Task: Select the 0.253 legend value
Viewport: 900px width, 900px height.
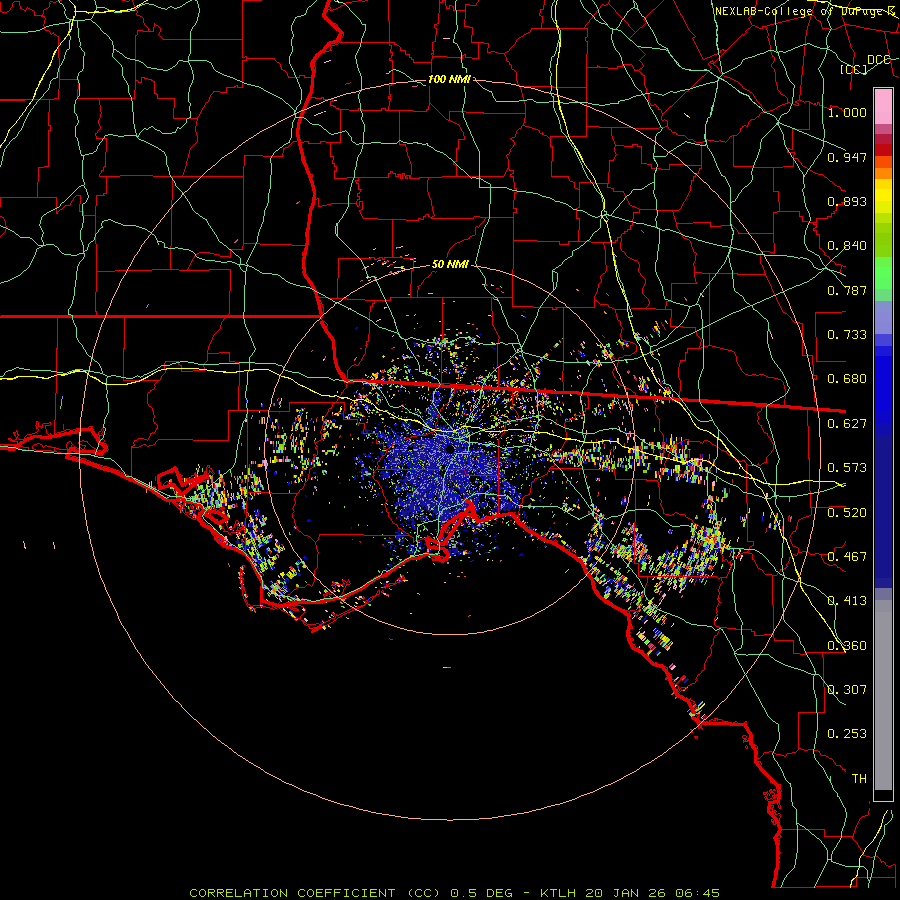Action: [847, 734]
